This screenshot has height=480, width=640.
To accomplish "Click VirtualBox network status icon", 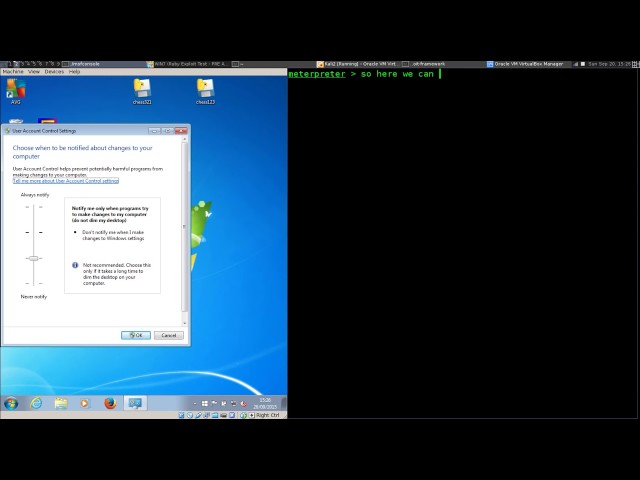I will point(207,415).
